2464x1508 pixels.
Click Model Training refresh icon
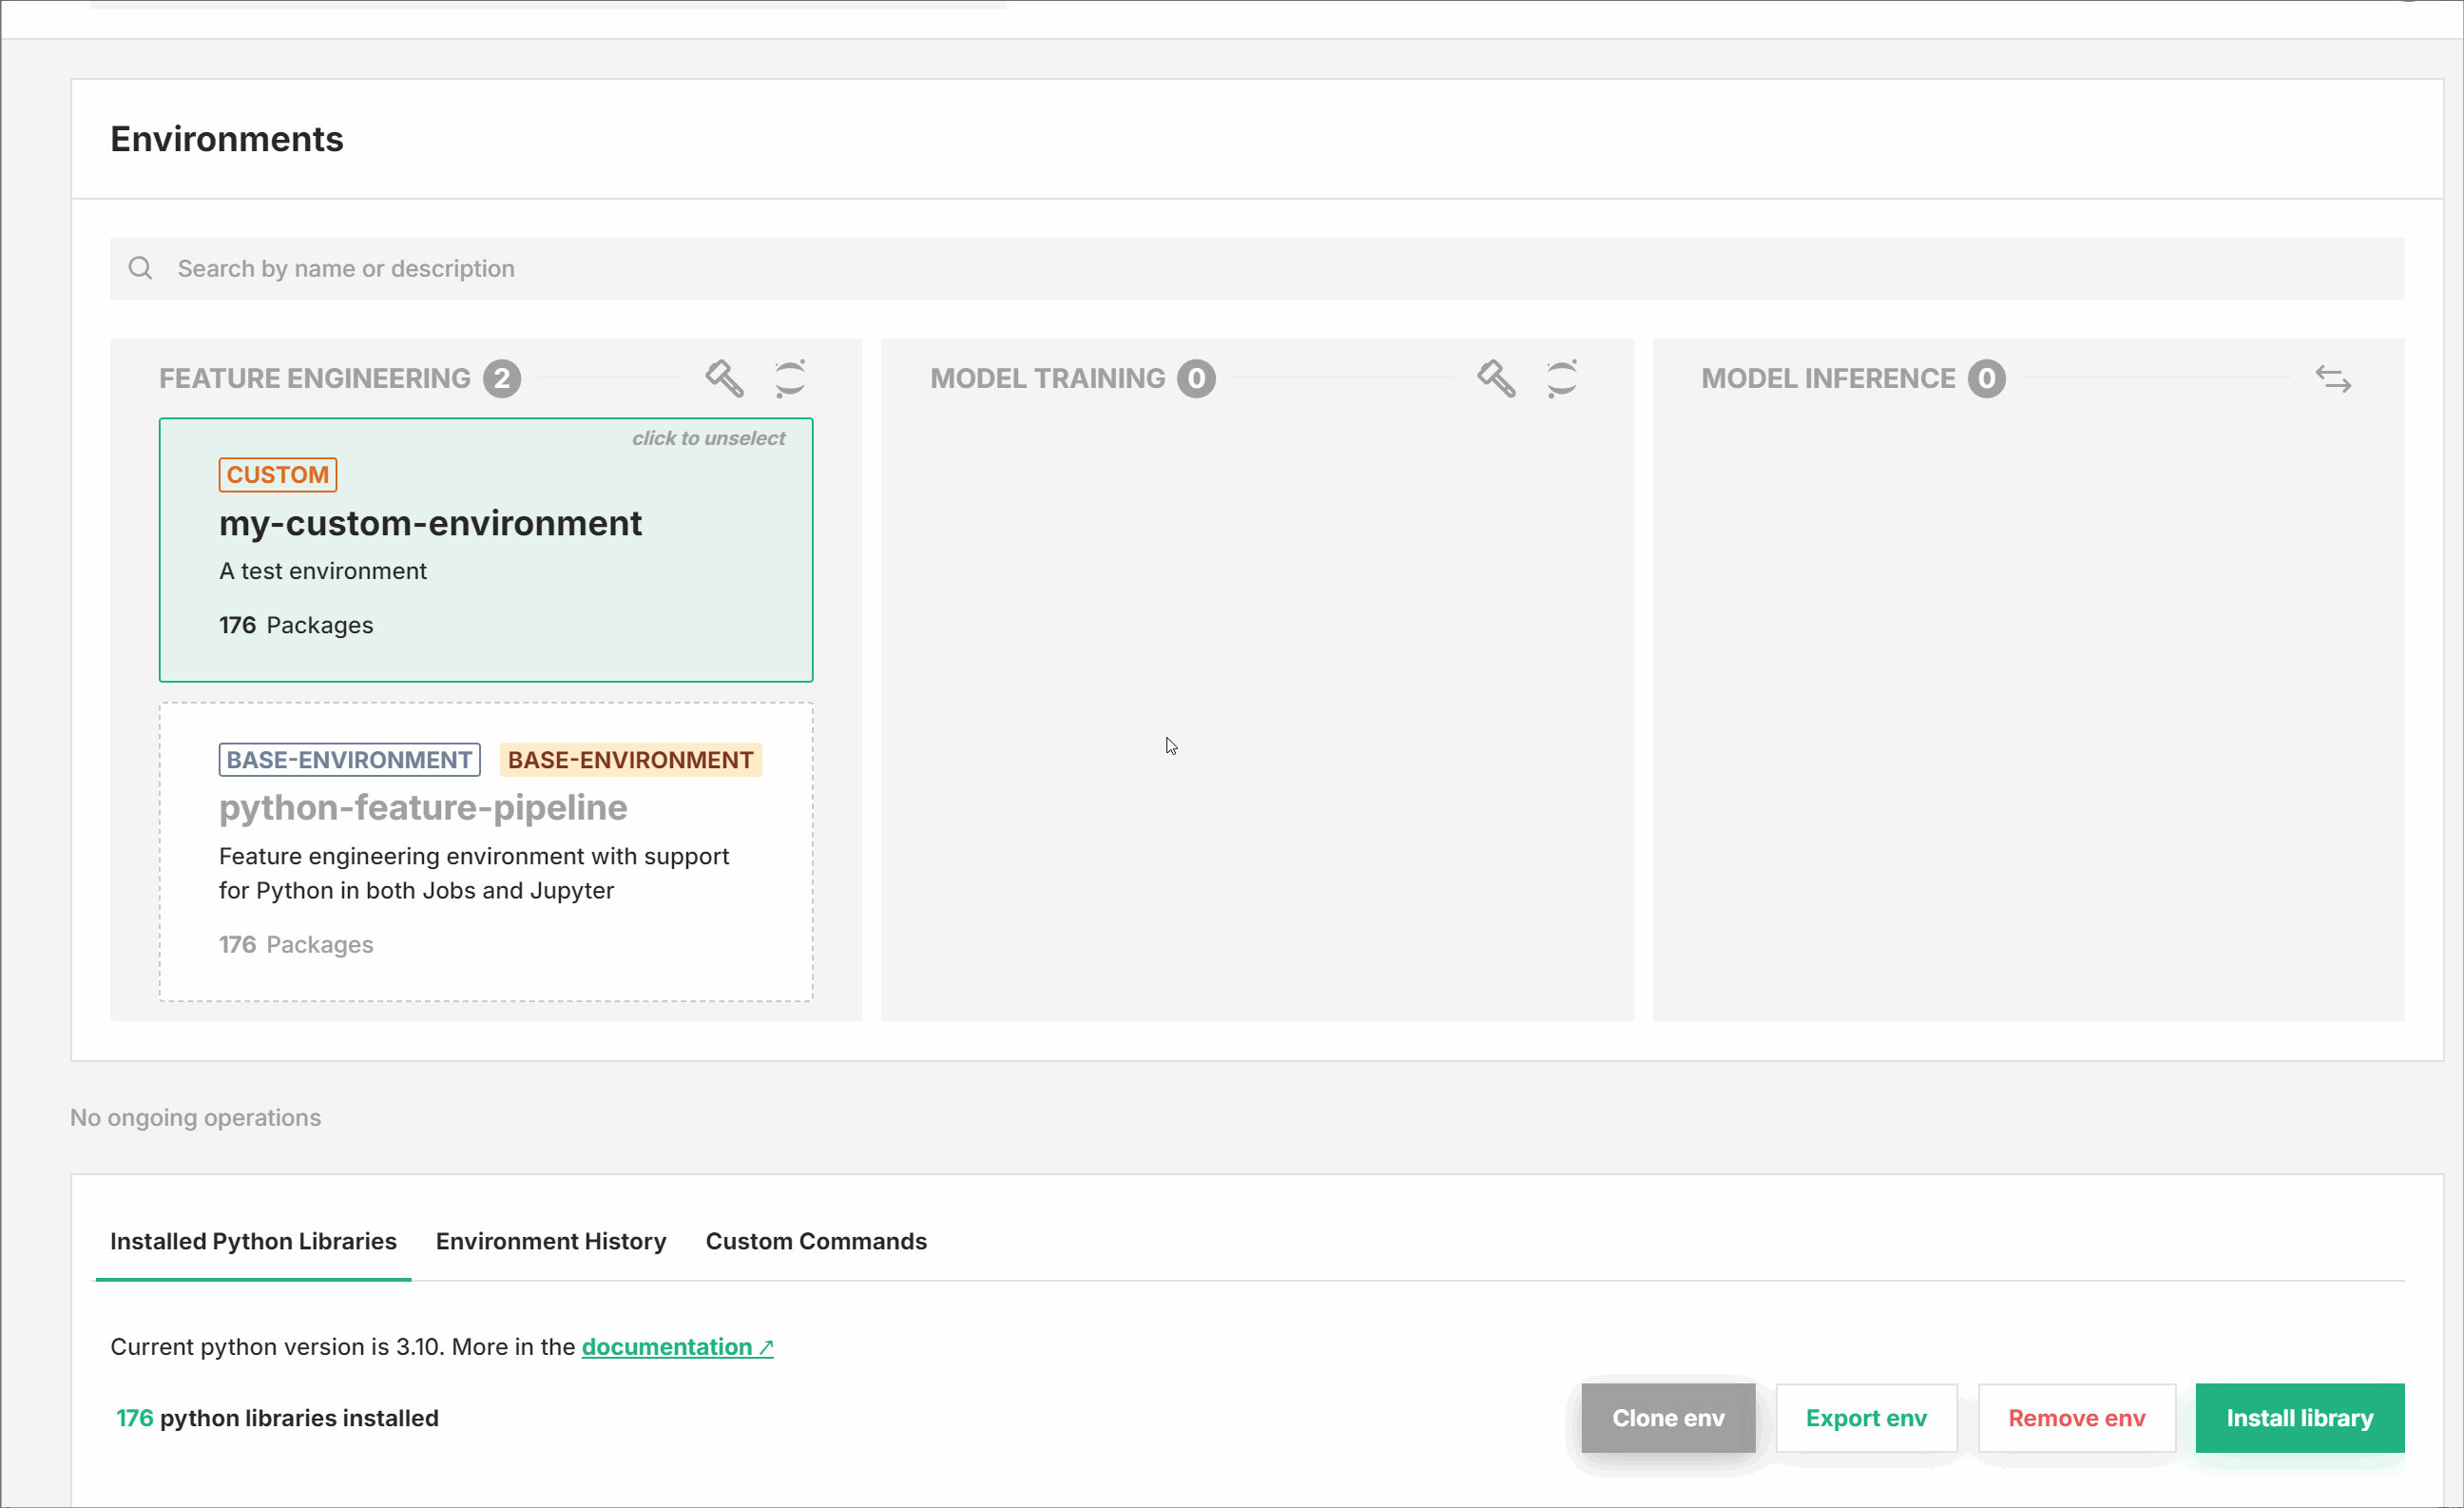1562,378
